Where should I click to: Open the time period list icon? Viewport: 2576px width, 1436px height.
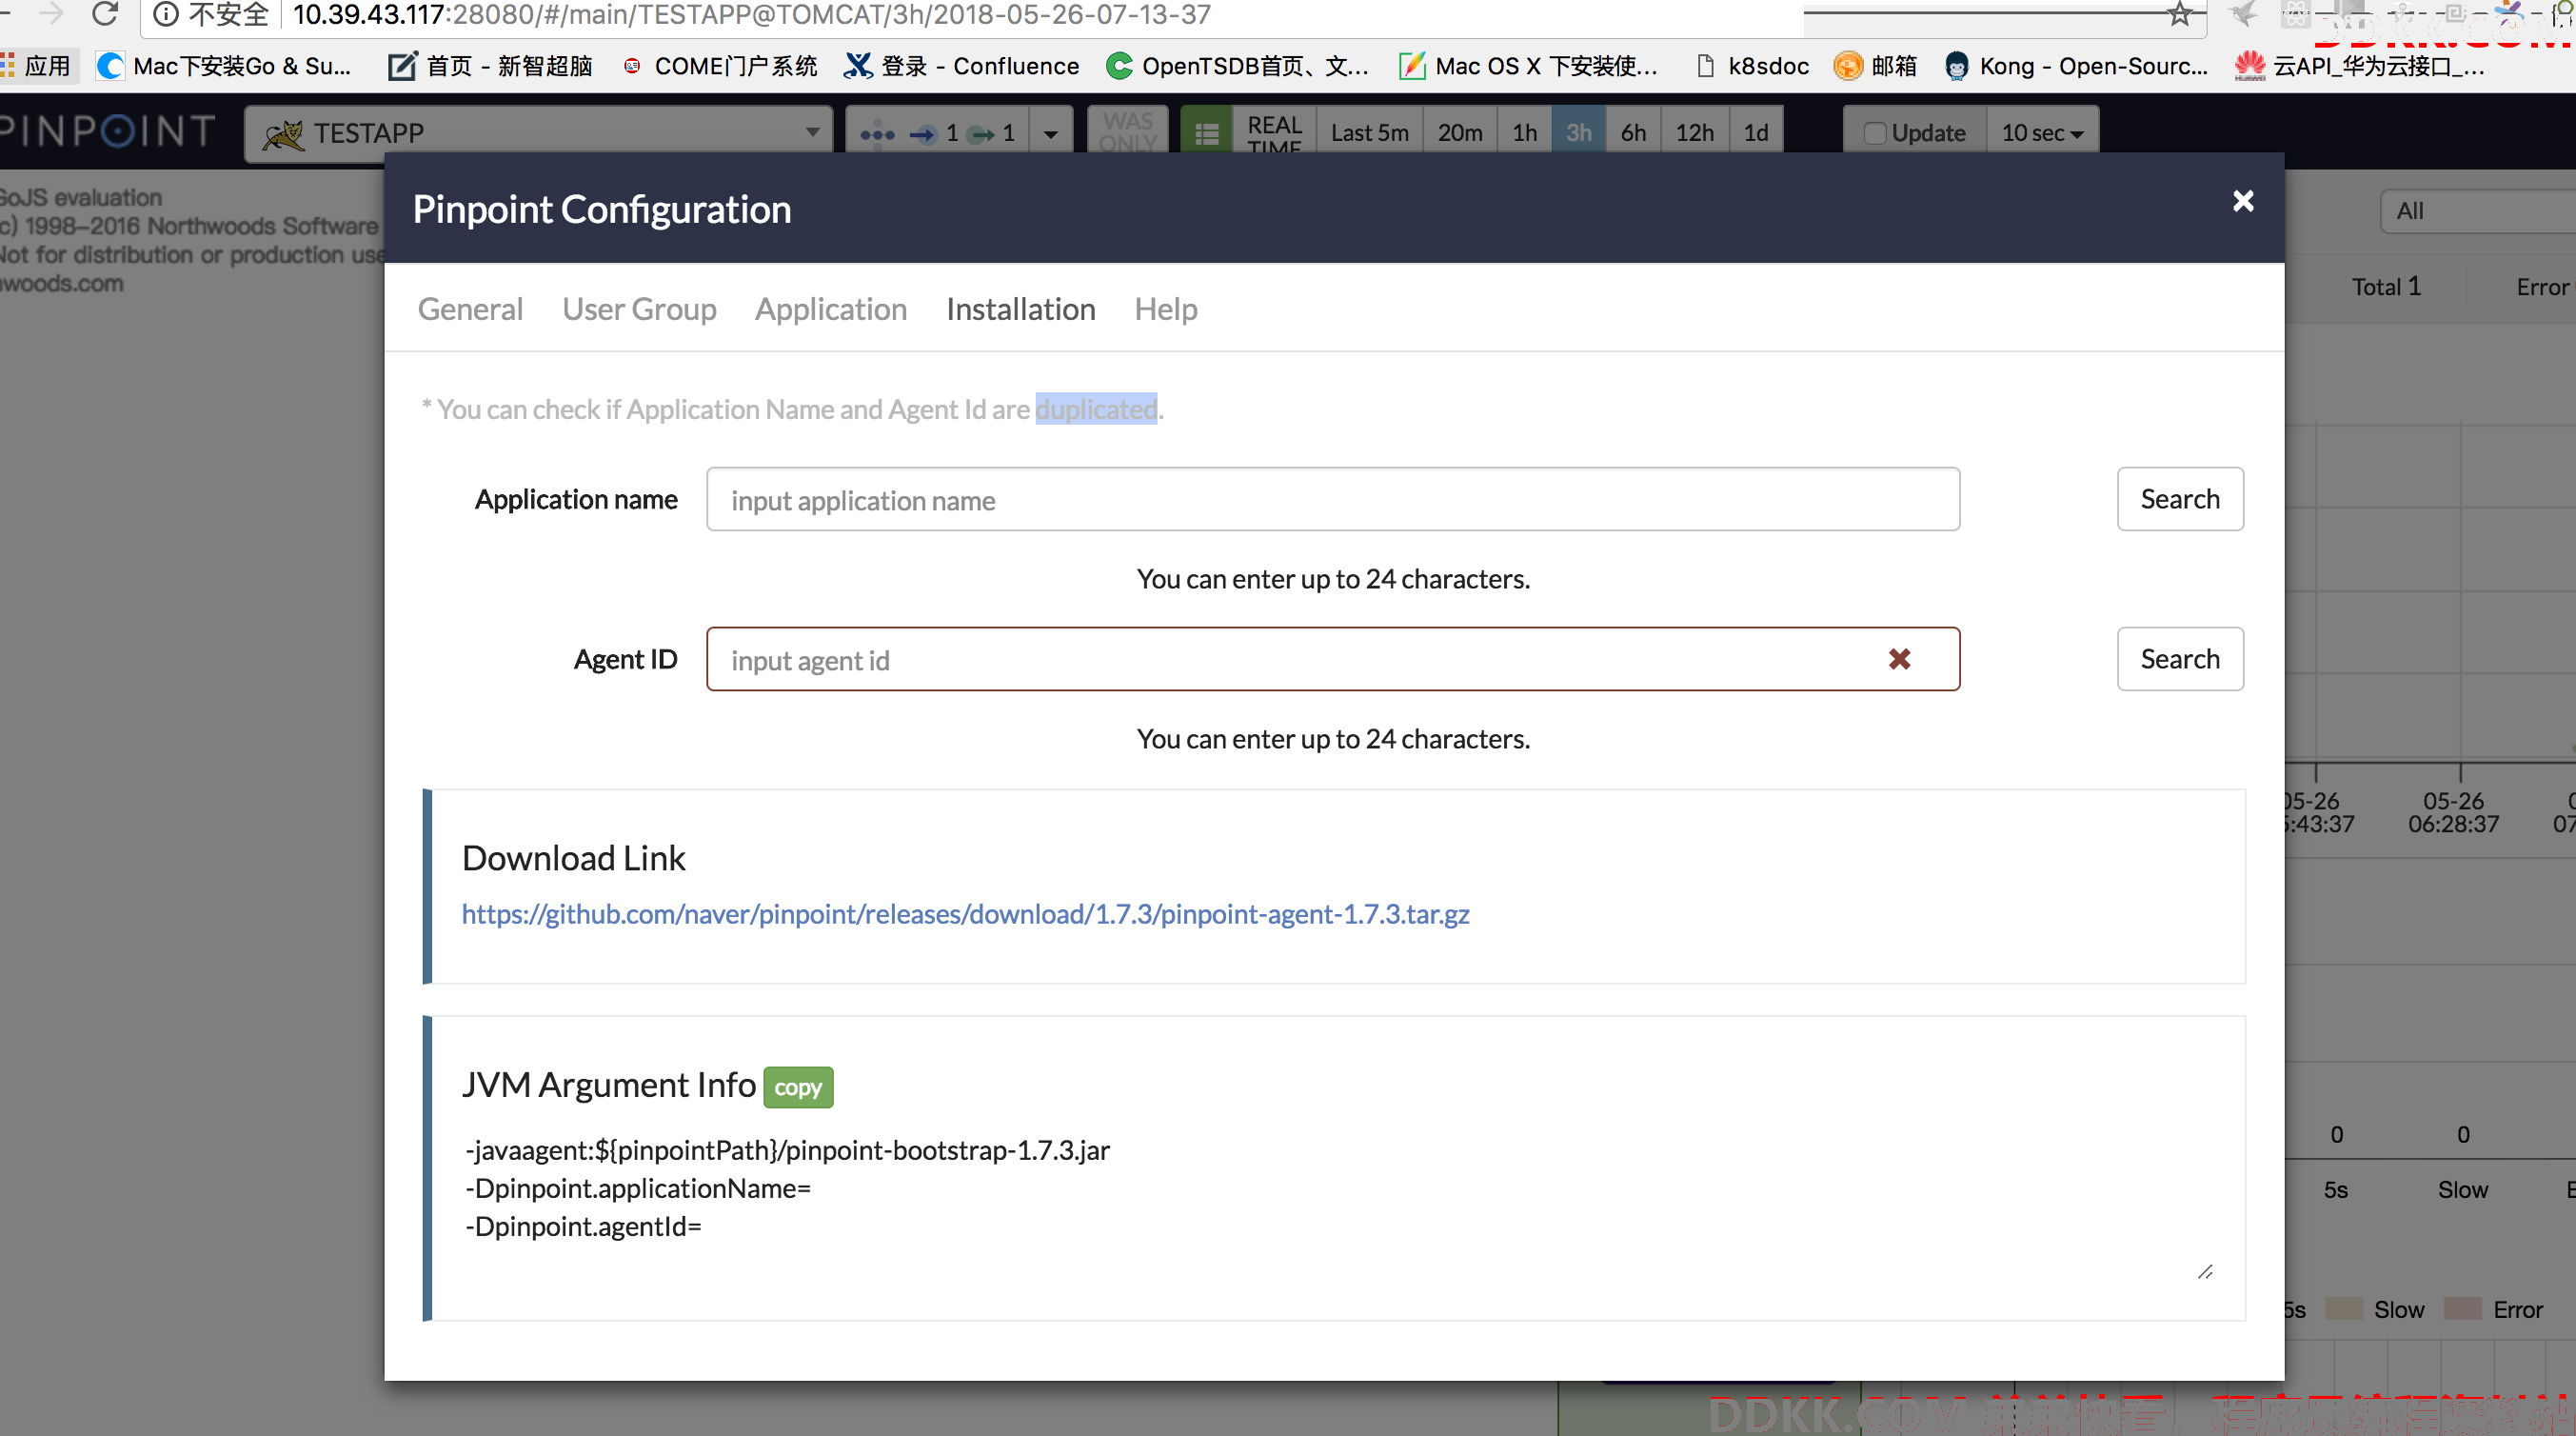pyautogui.click(x=1207, y=132)
